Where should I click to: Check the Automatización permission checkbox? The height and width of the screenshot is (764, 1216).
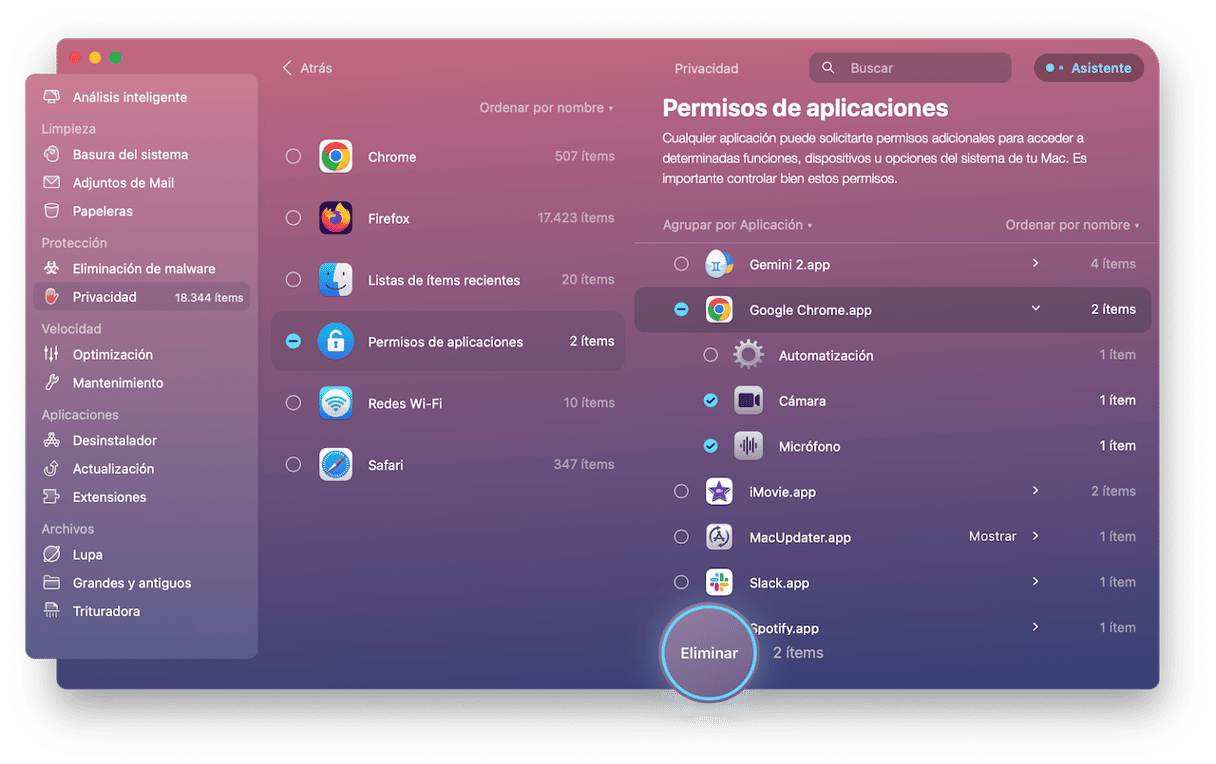click(711, 355)
